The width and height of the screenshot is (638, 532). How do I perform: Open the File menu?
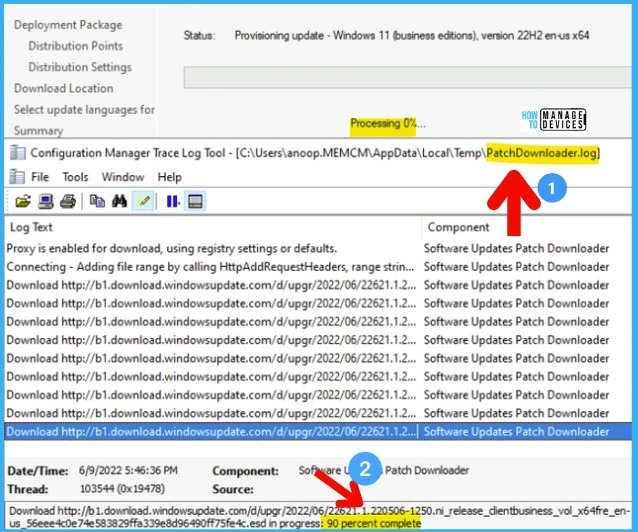click(40, 177)
